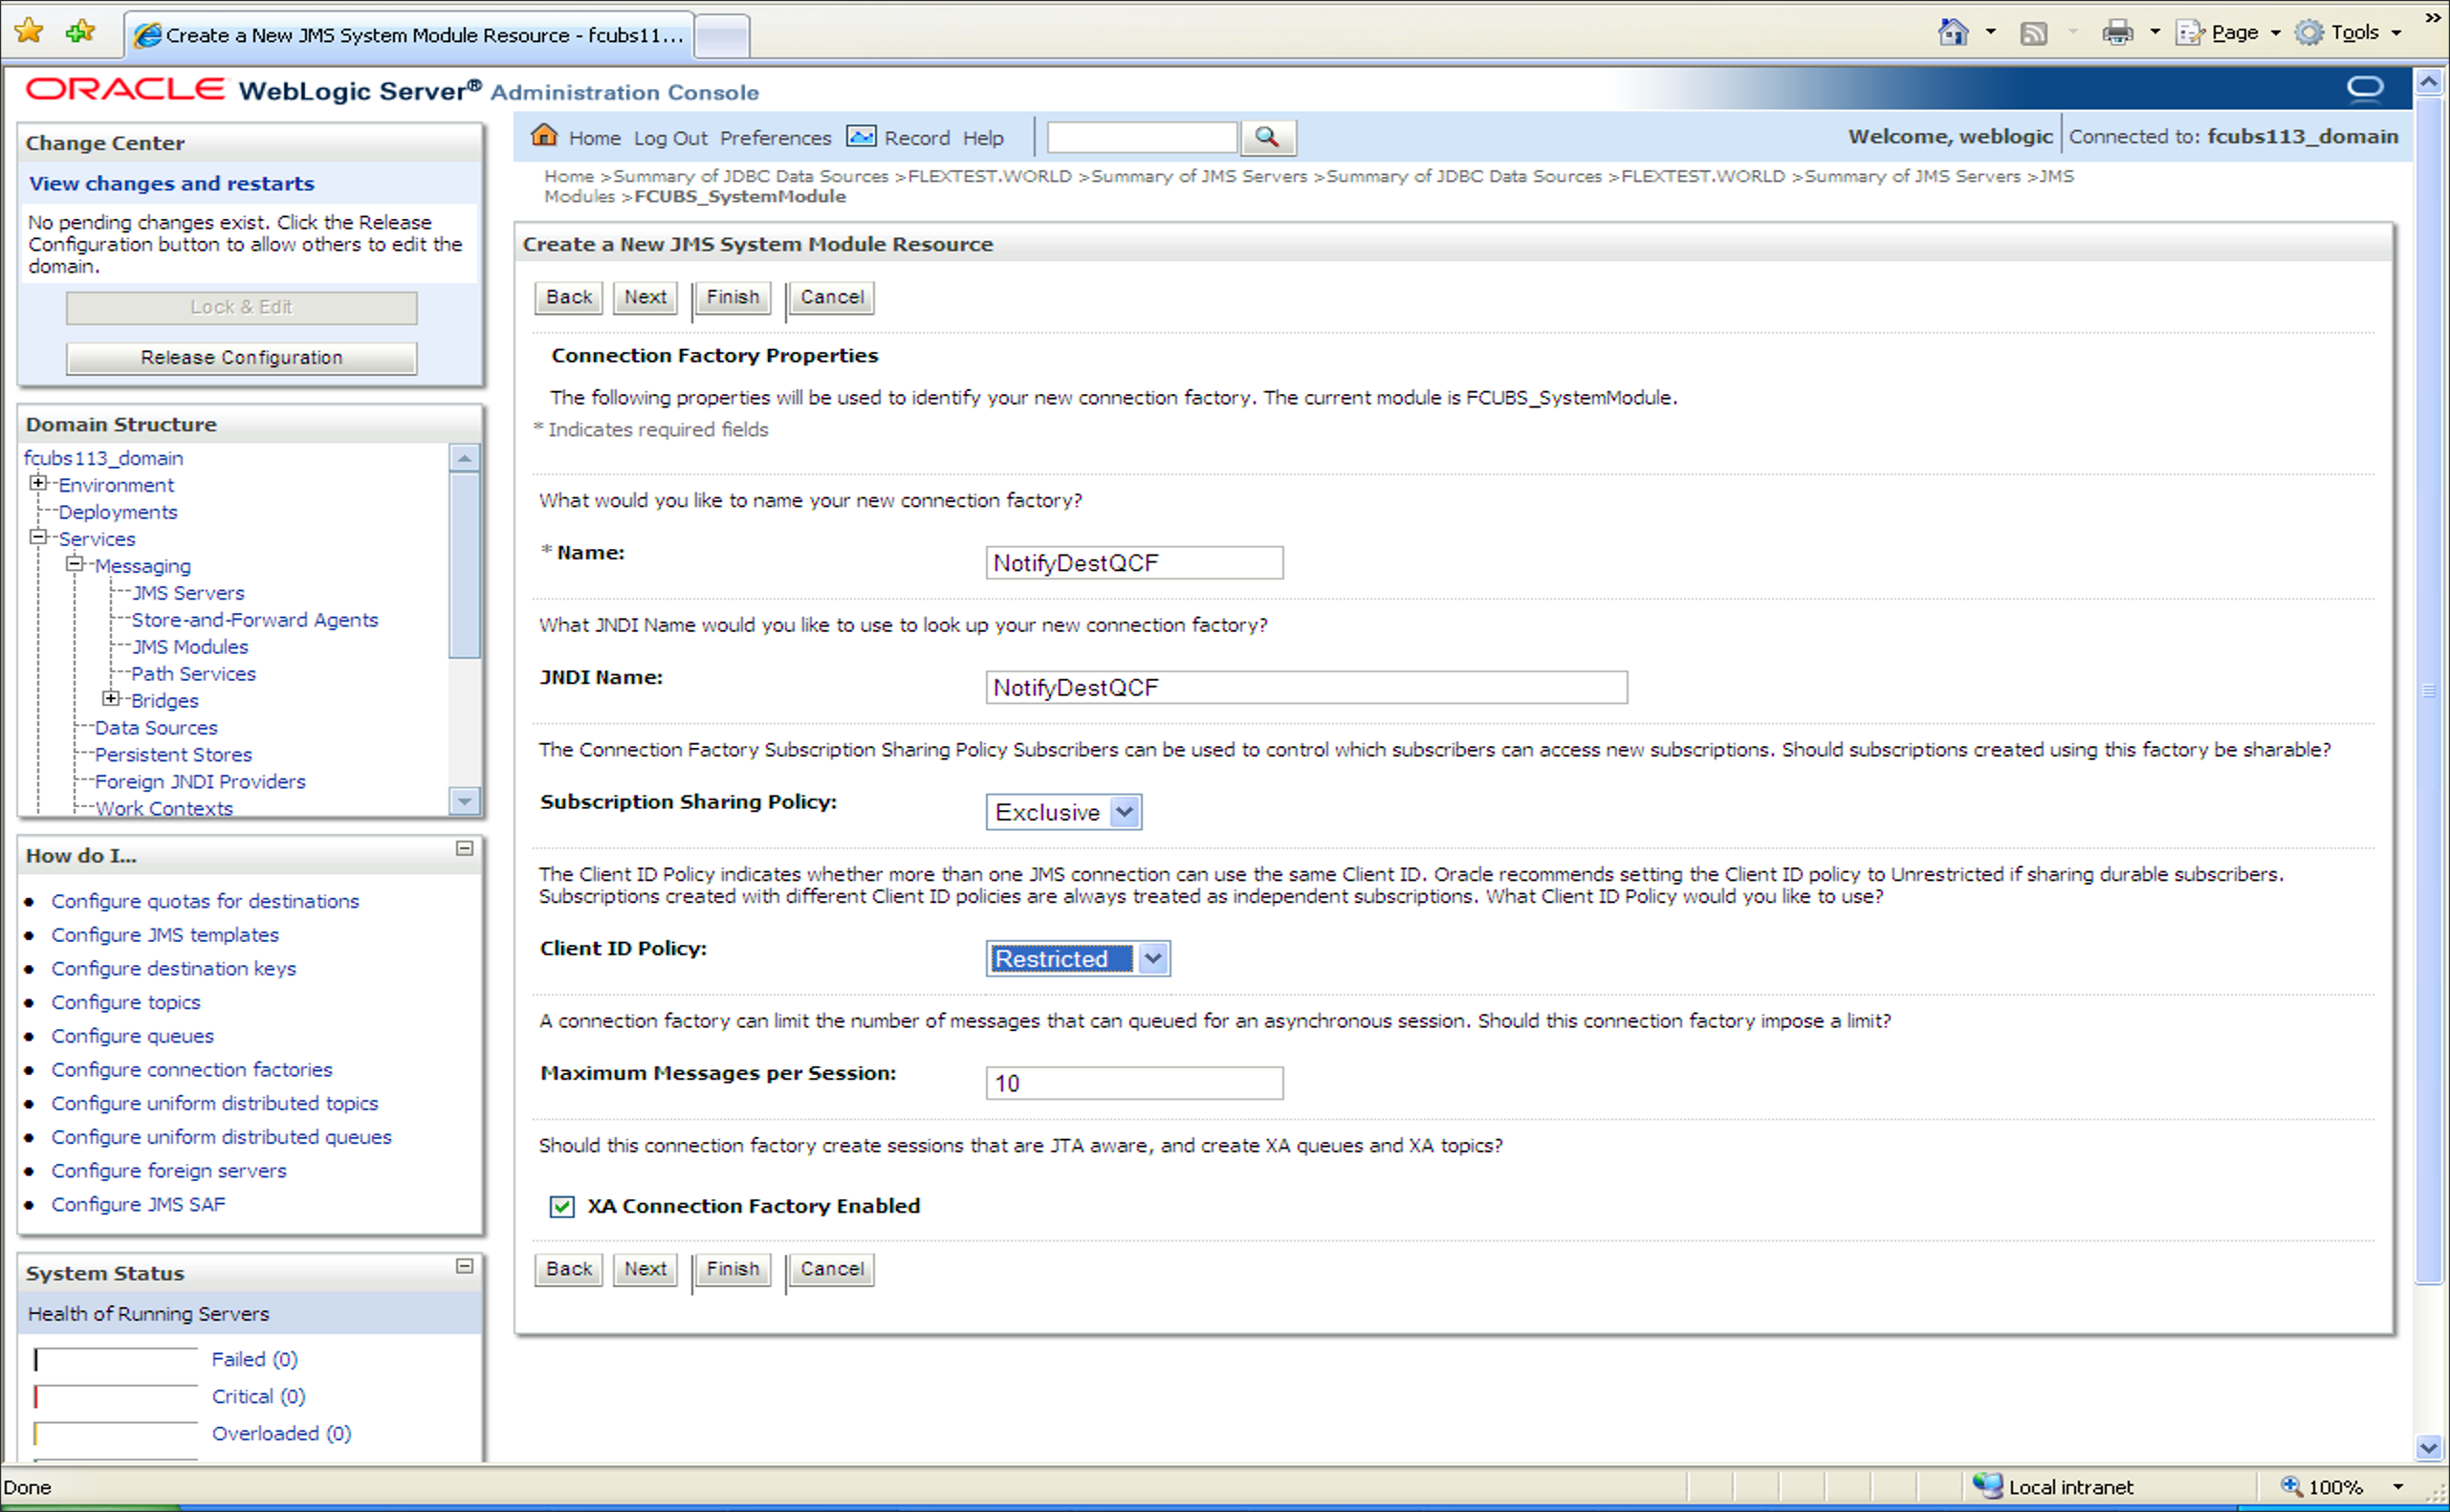This screenshot has width=2450, height=1512.
Task: Toggle XA Connection Factory Enabled checkbox
Action: pos(562,1207)
